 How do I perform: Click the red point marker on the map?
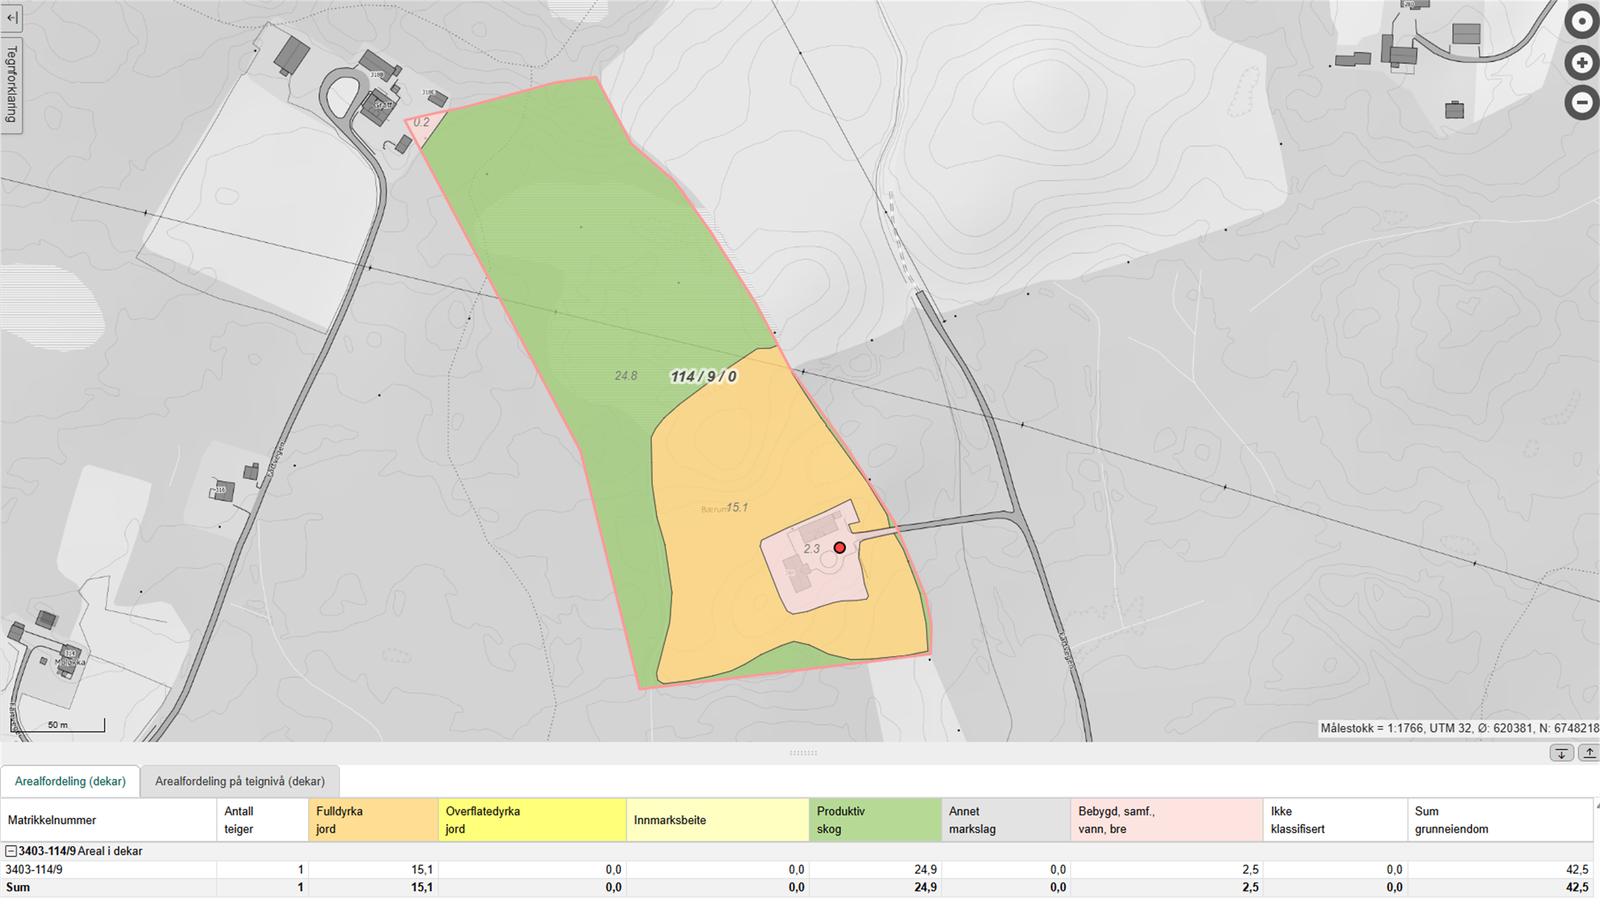coord(840,548)
